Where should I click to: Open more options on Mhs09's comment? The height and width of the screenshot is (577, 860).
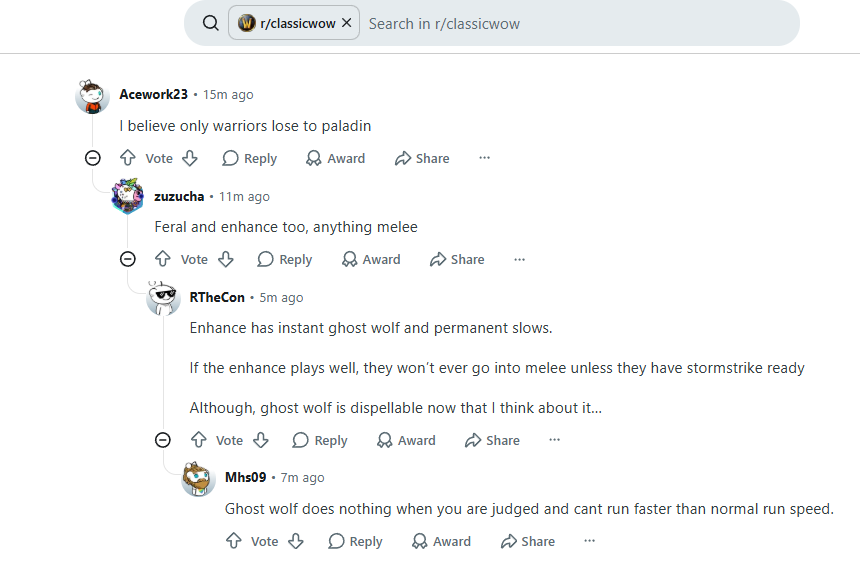(x=590, y=541)
